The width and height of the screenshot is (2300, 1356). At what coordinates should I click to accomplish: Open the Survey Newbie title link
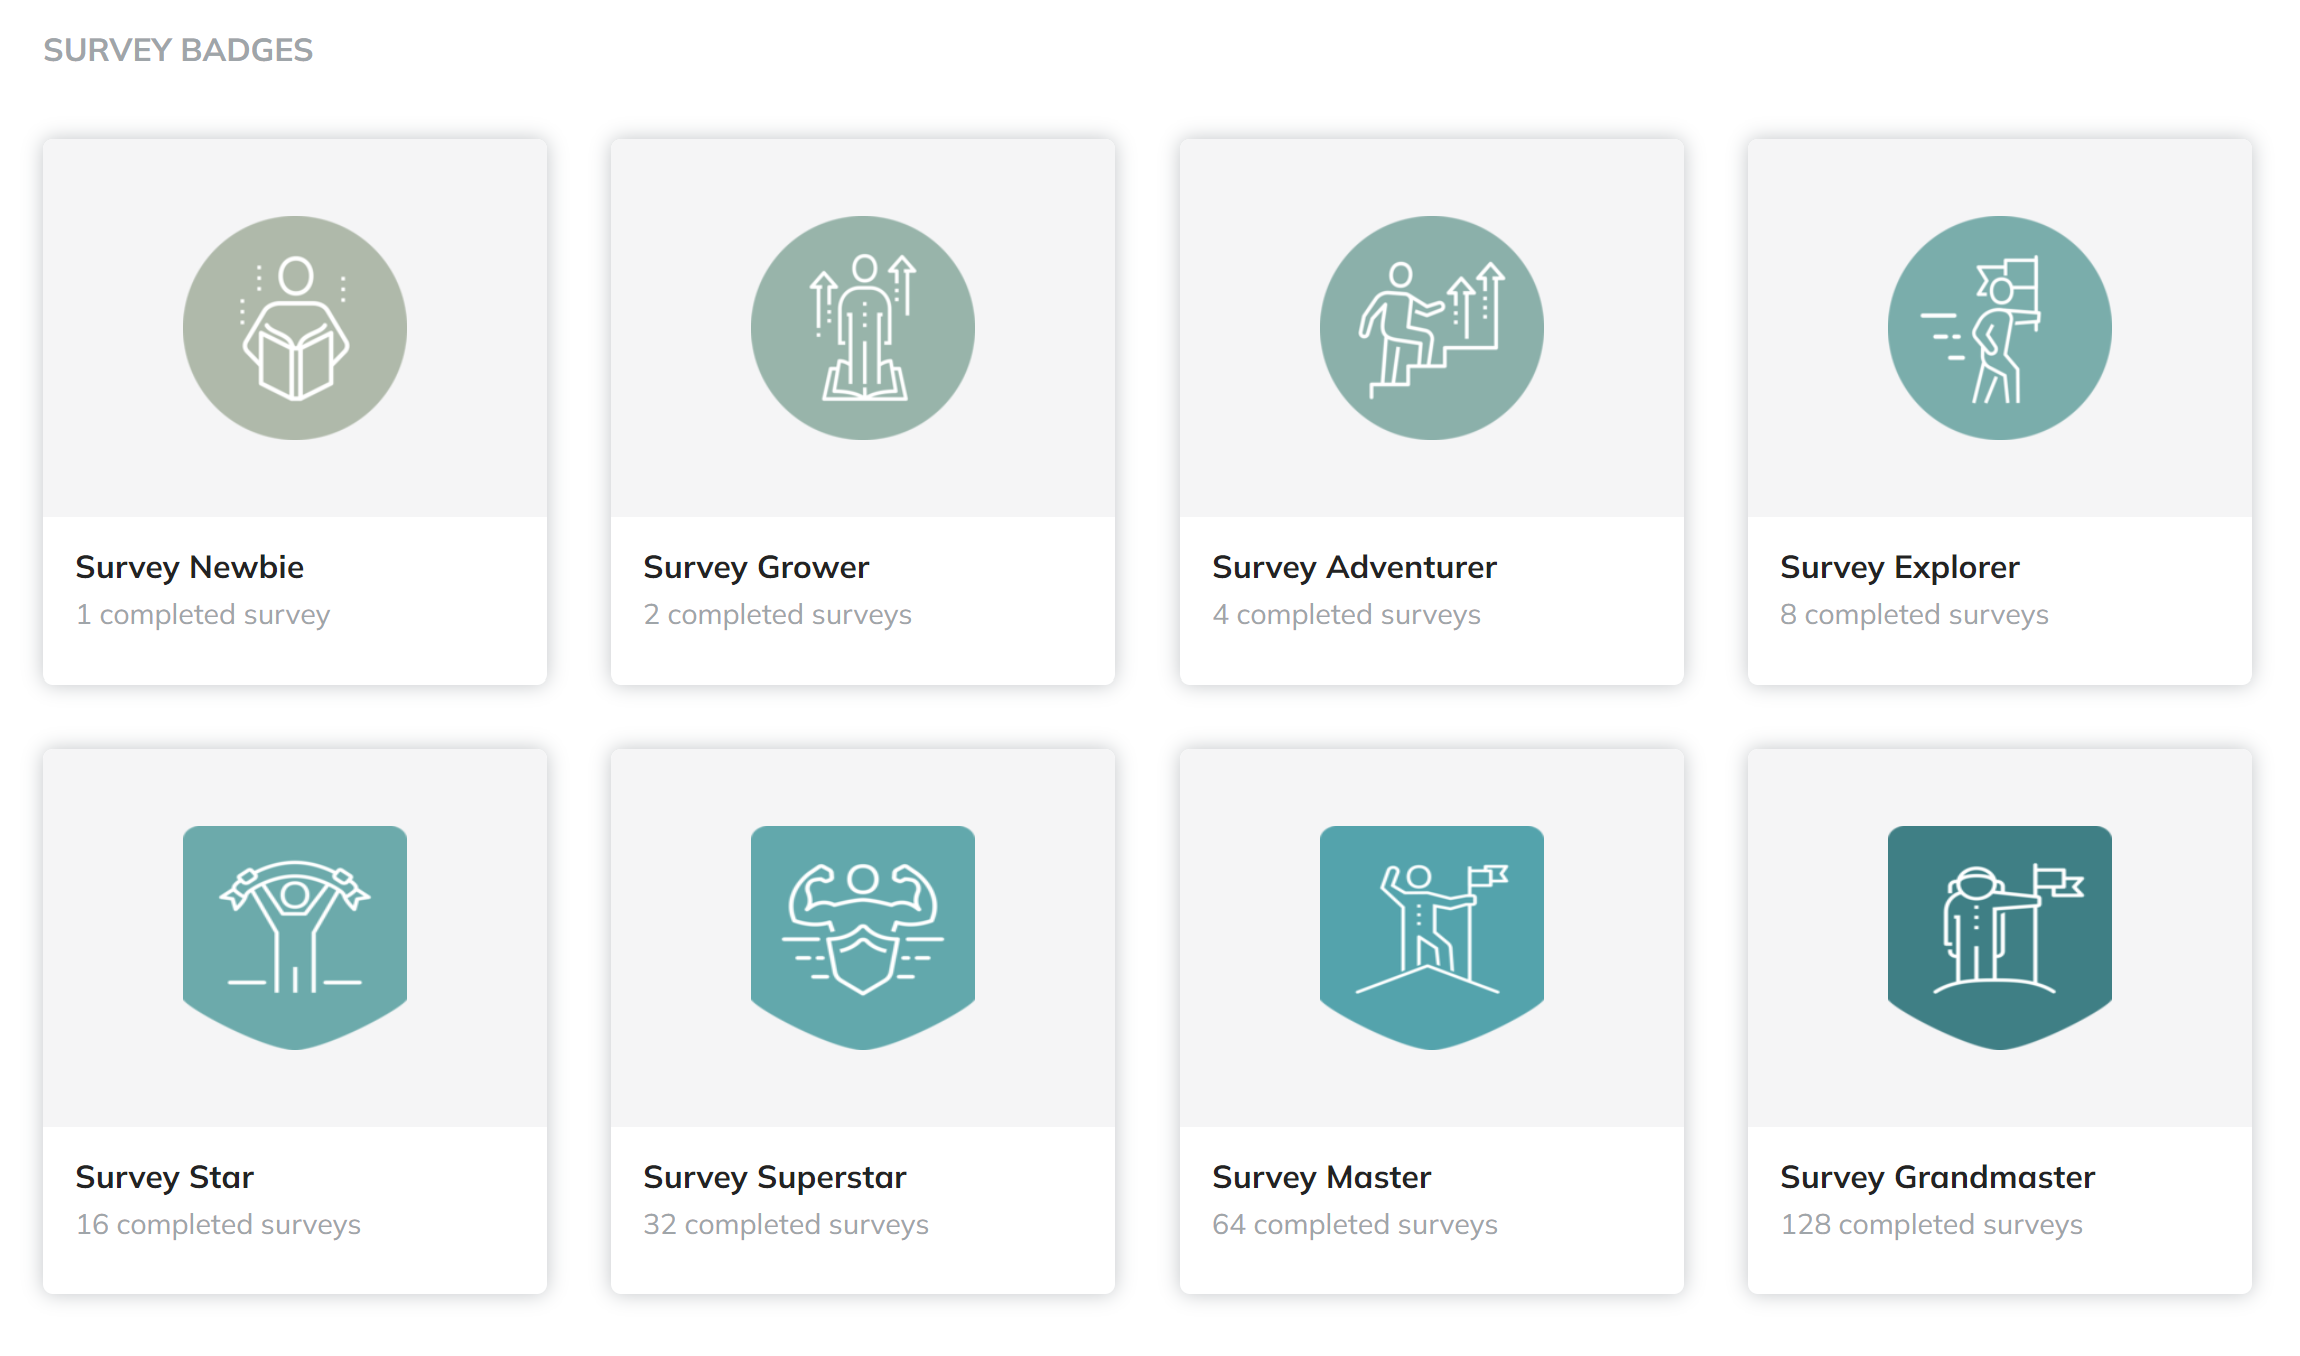190,567
